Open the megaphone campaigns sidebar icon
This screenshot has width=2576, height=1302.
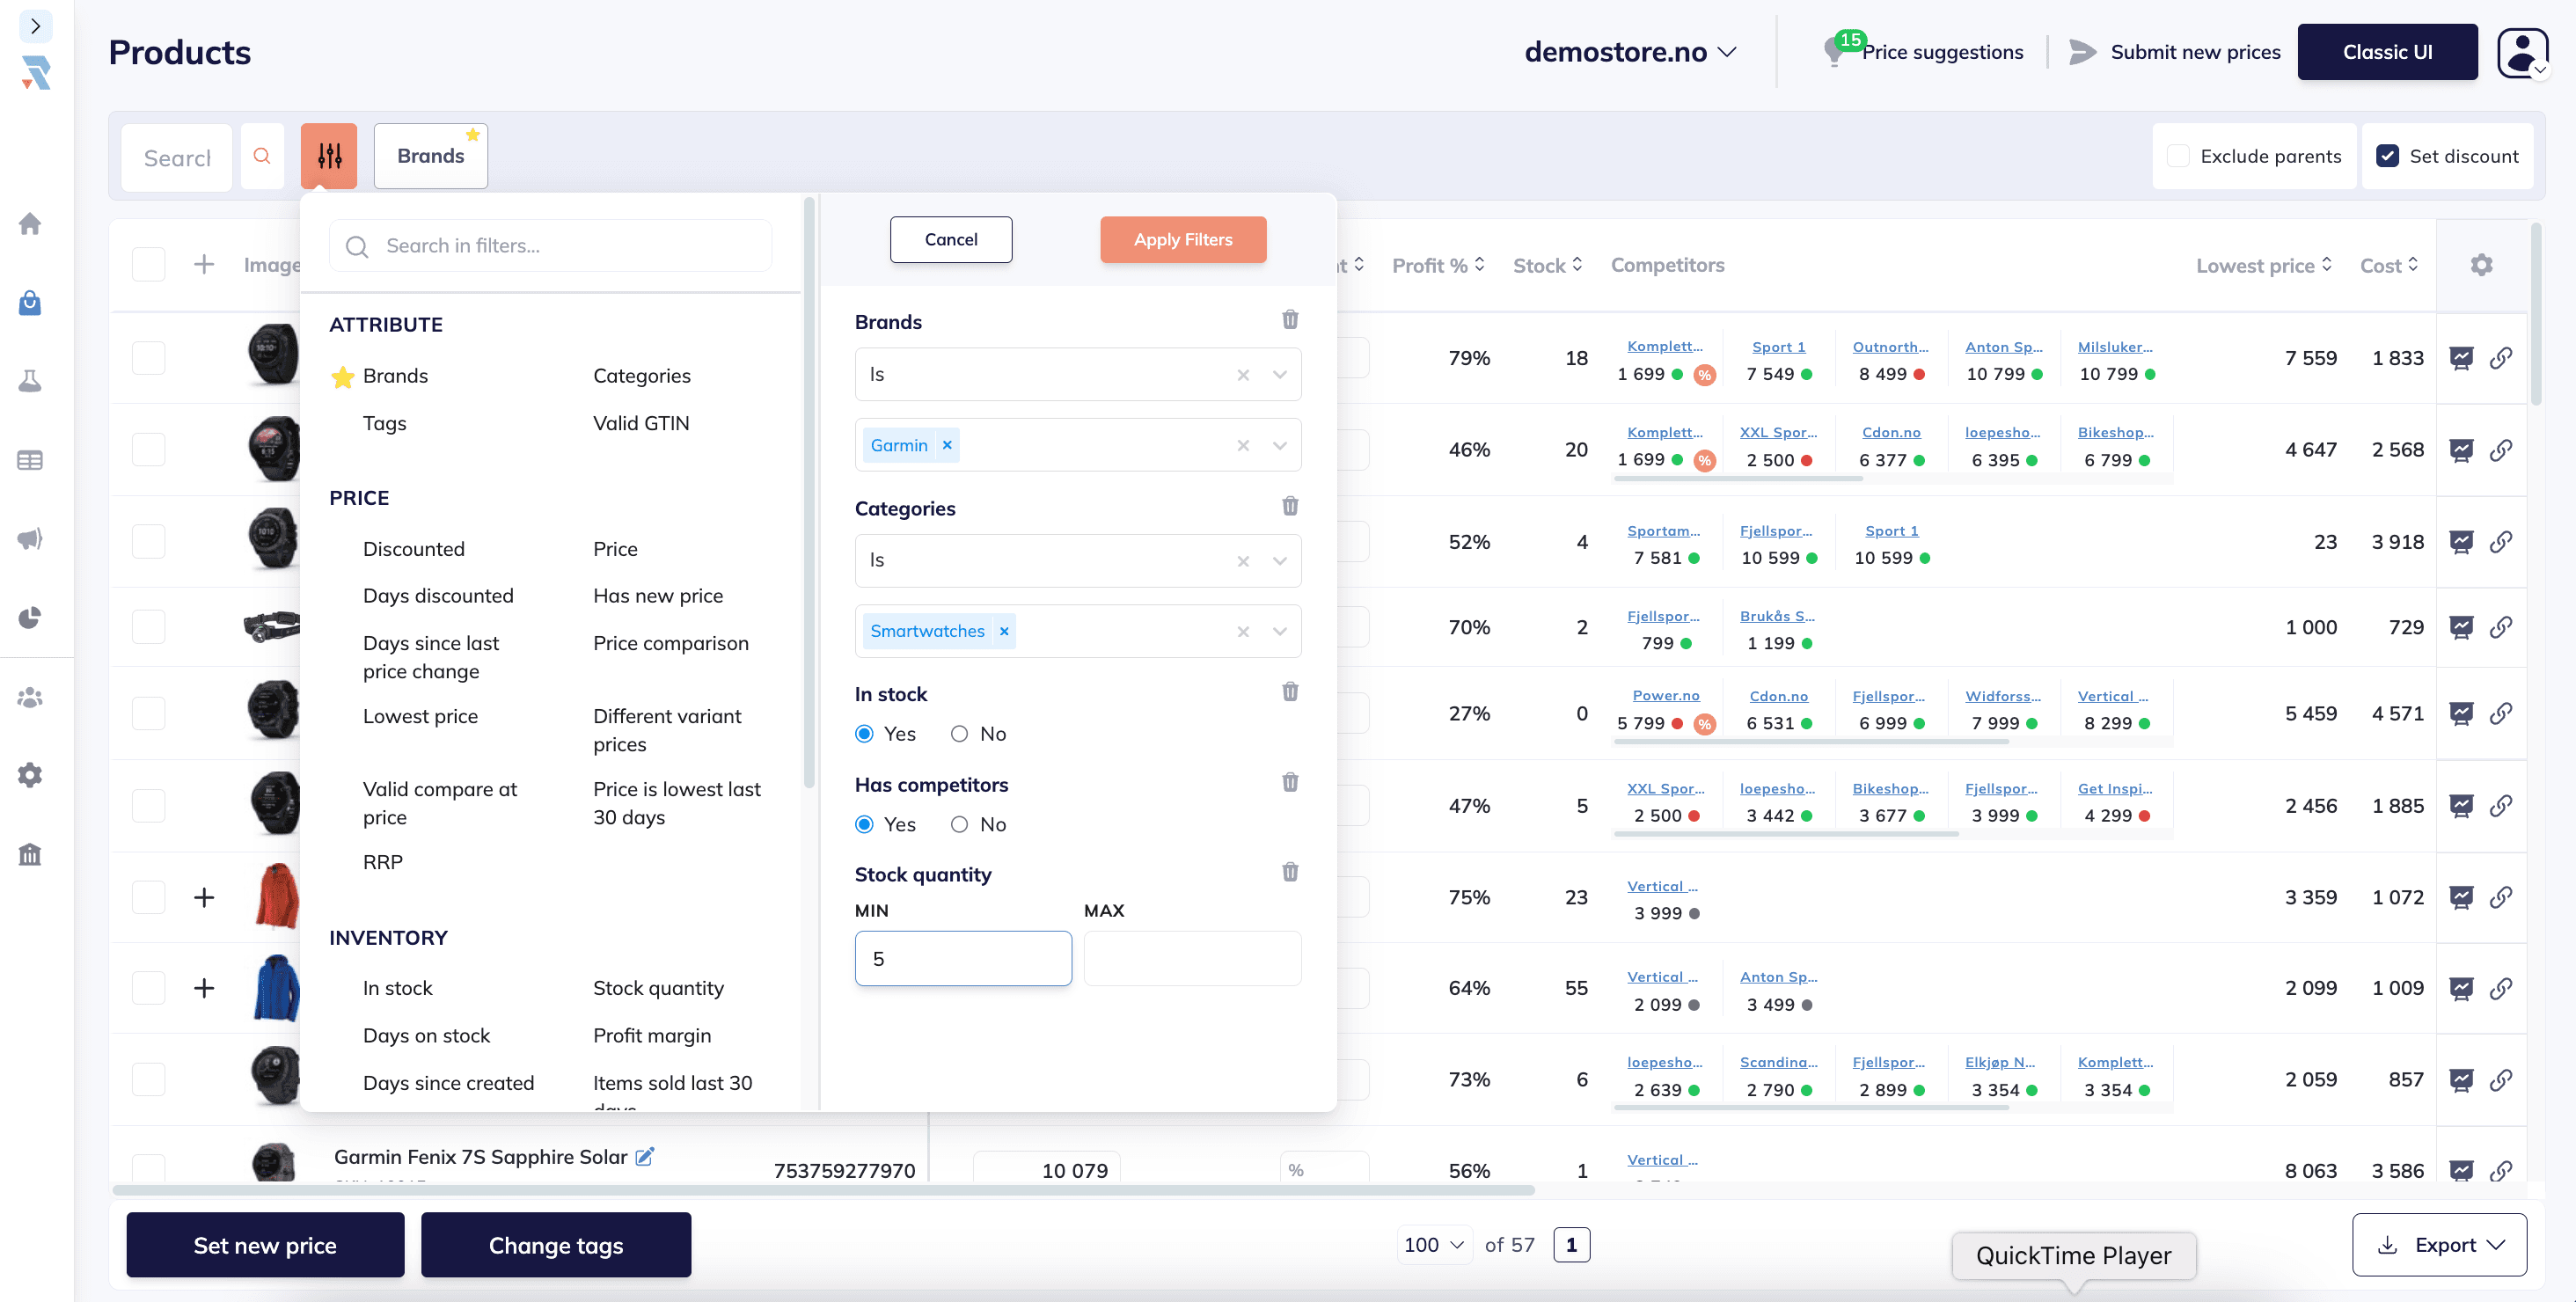point(30,539)
